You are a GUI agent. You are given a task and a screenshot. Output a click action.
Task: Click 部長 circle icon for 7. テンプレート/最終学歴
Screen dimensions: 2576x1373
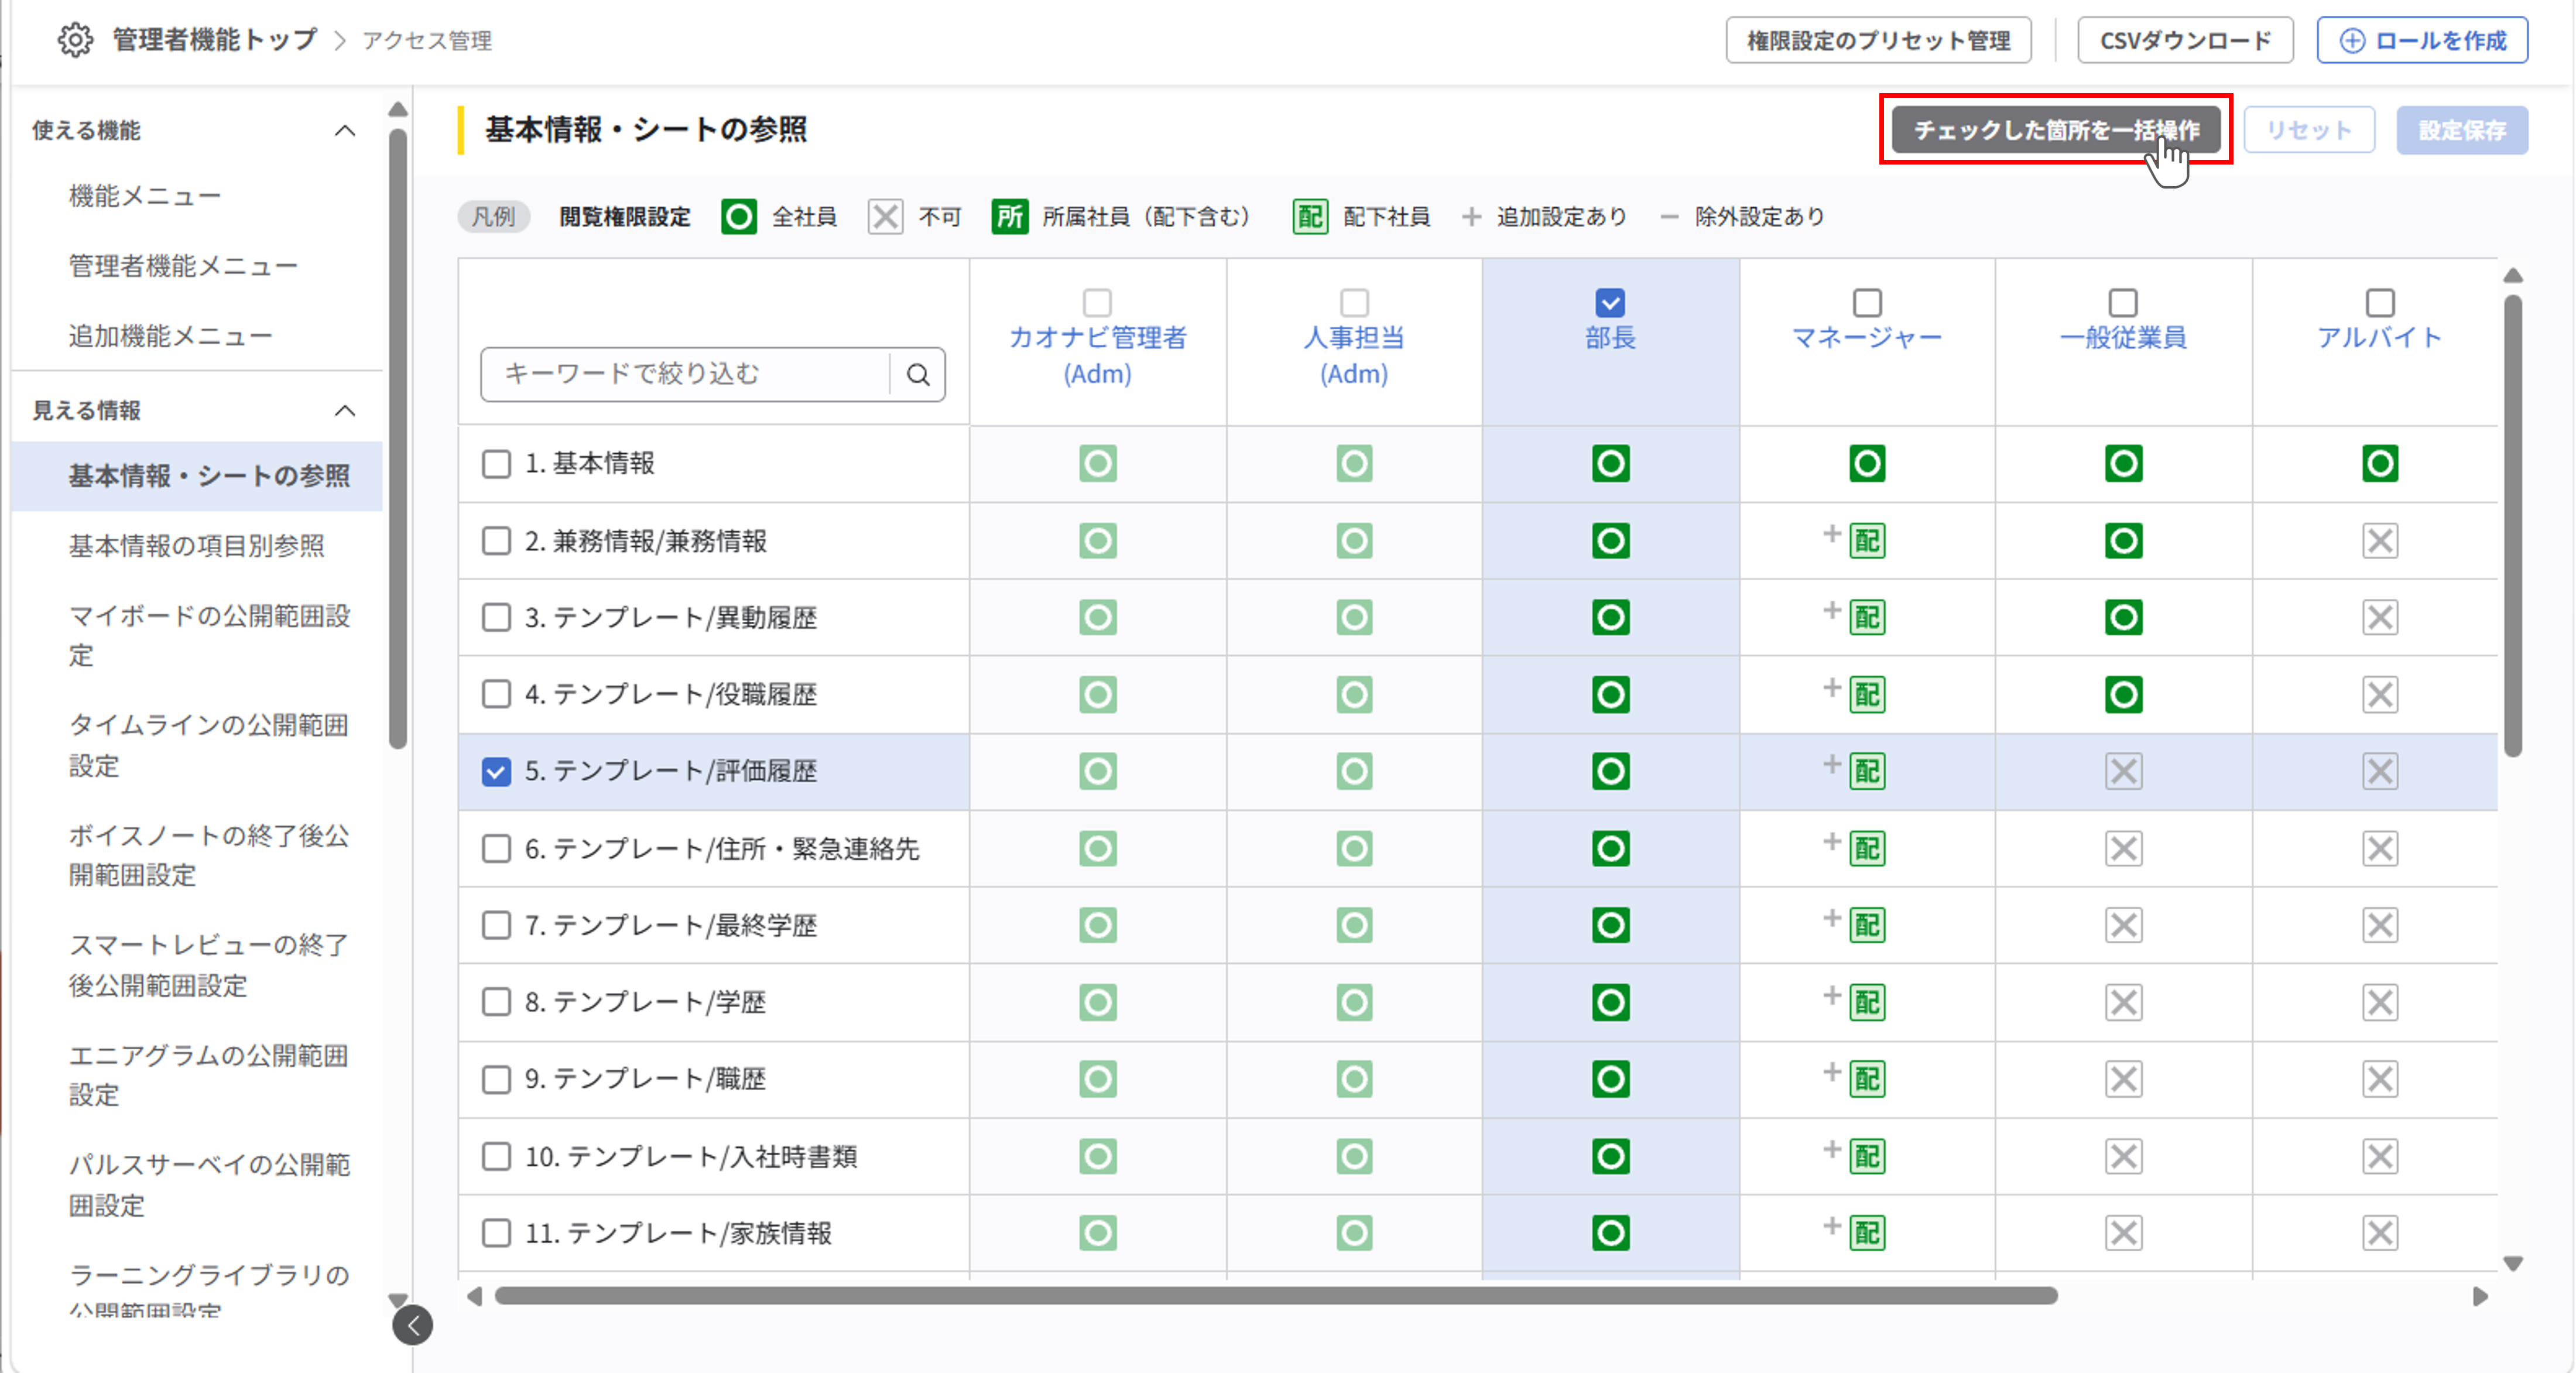[x=1610, y=925]
